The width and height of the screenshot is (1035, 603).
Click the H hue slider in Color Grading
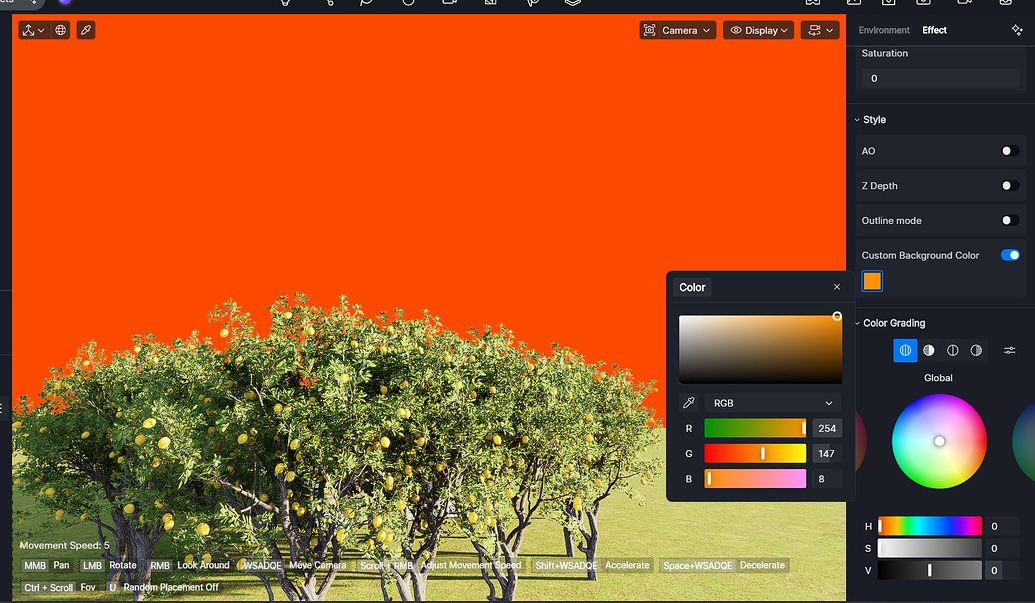[929, 526]
